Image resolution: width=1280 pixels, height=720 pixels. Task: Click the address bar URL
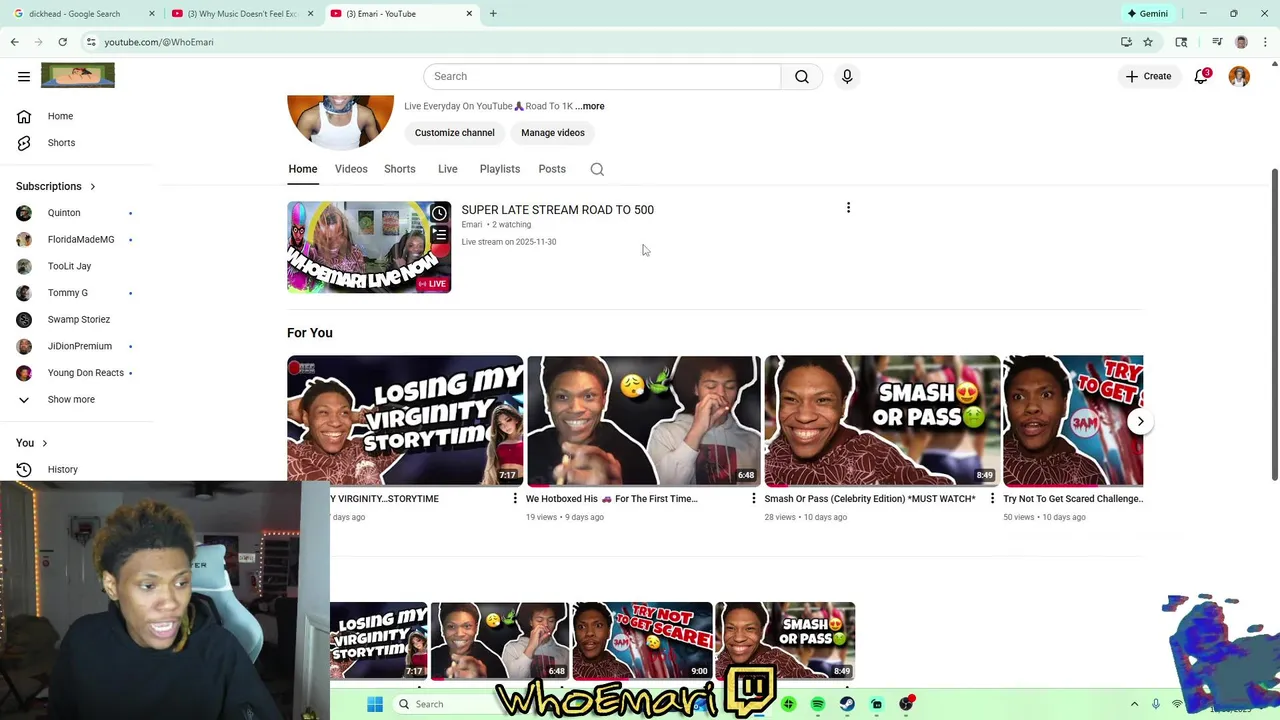pyautogui.click(x=159, y=42)
